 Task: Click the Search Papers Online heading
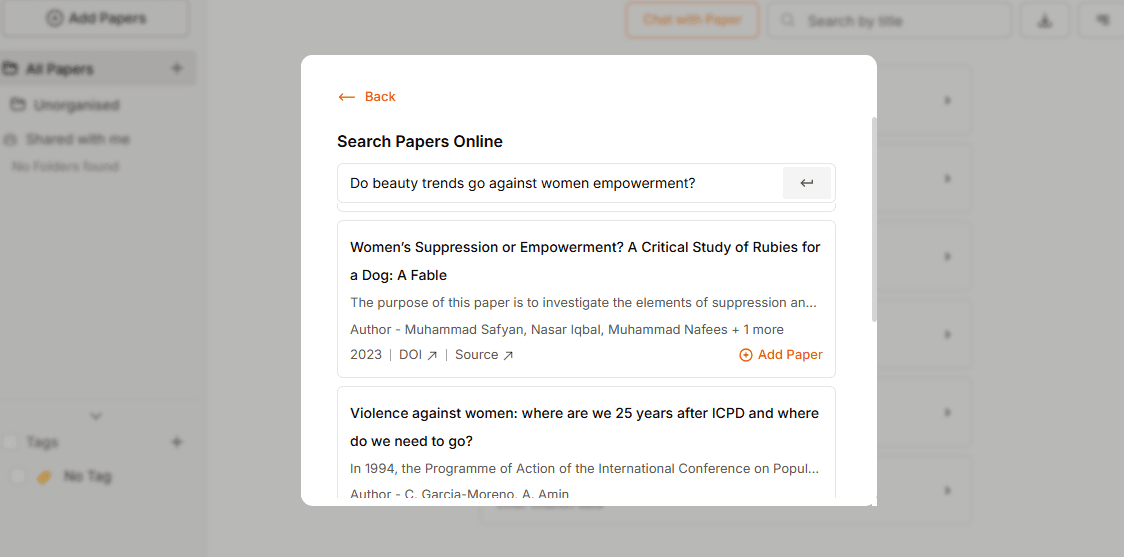420,142
